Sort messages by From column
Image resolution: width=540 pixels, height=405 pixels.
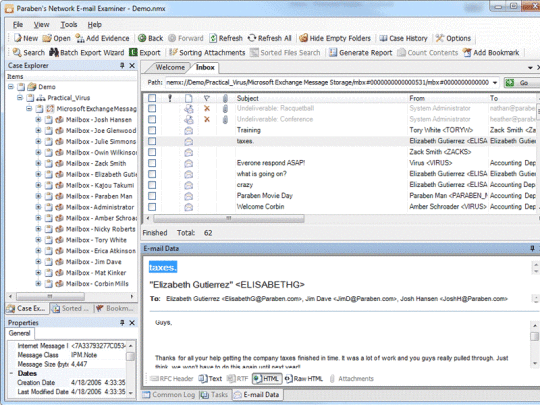pos(417,98)
